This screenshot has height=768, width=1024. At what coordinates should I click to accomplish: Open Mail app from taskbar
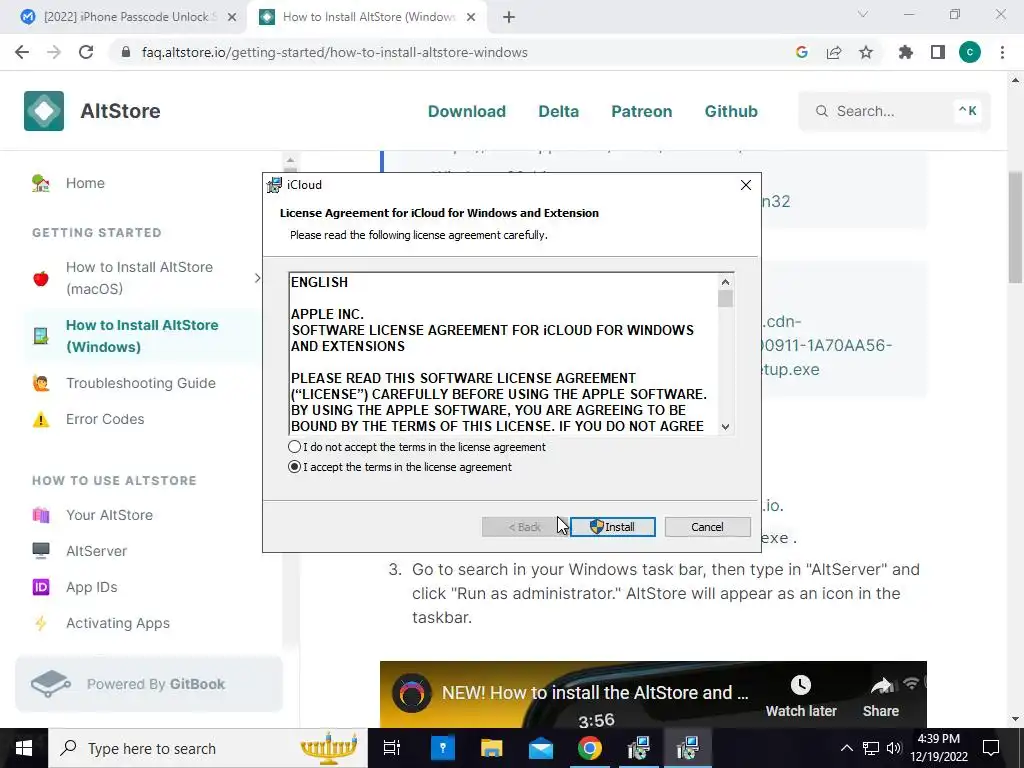tap(541, 748)
